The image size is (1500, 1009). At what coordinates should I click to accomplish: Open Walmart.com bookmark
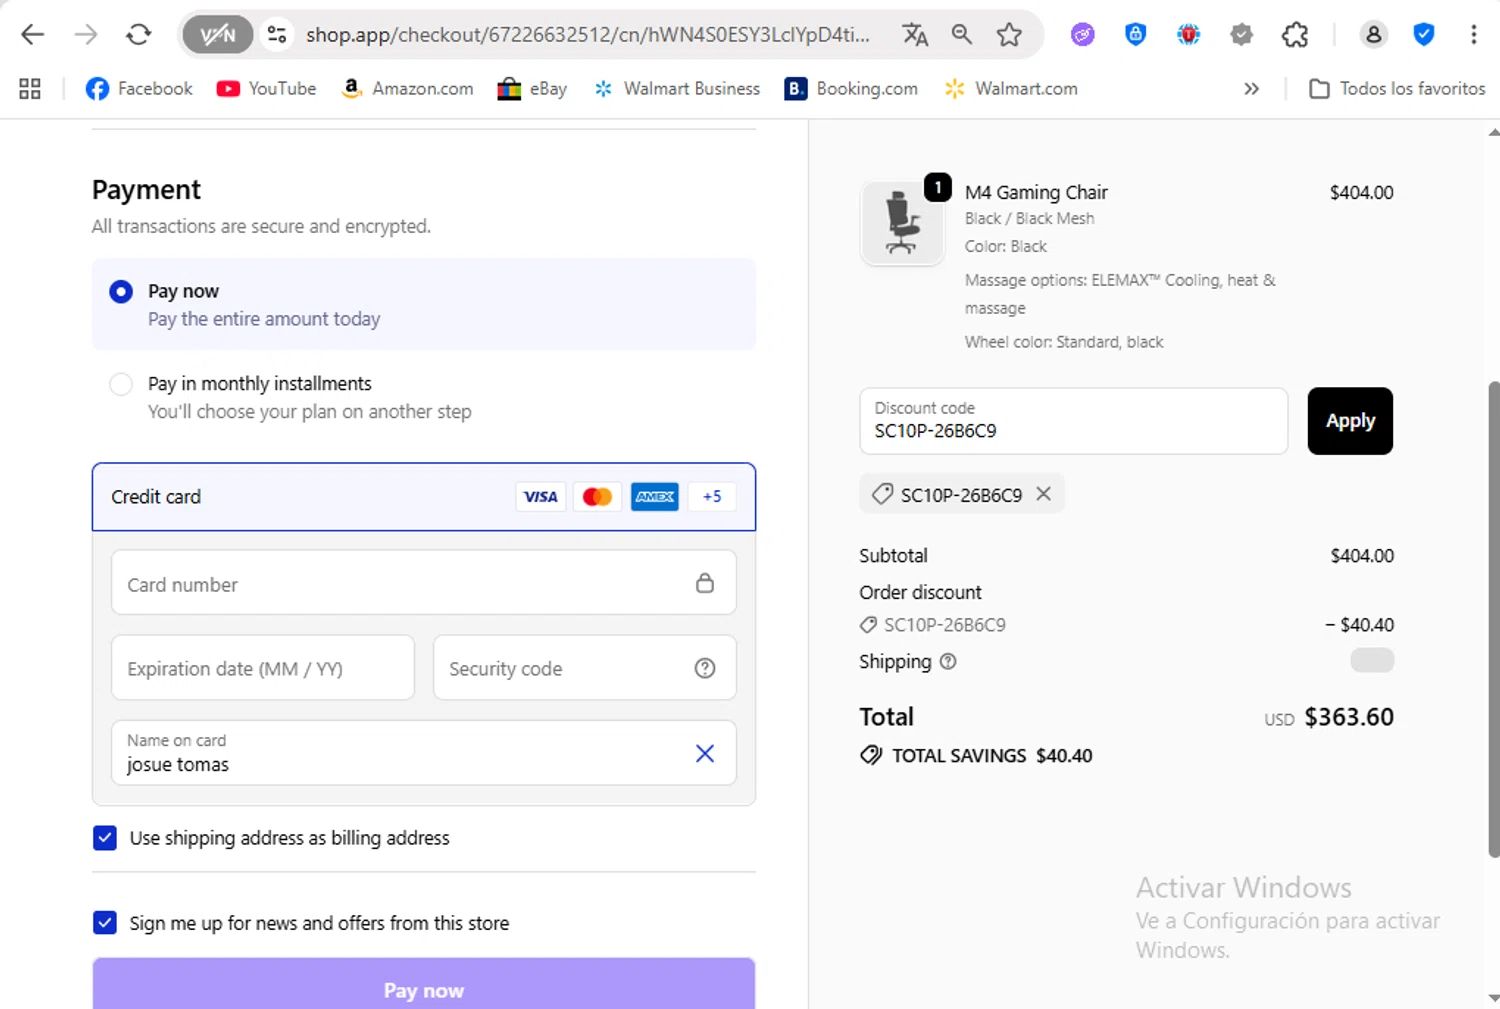(x=1011, y=89)
